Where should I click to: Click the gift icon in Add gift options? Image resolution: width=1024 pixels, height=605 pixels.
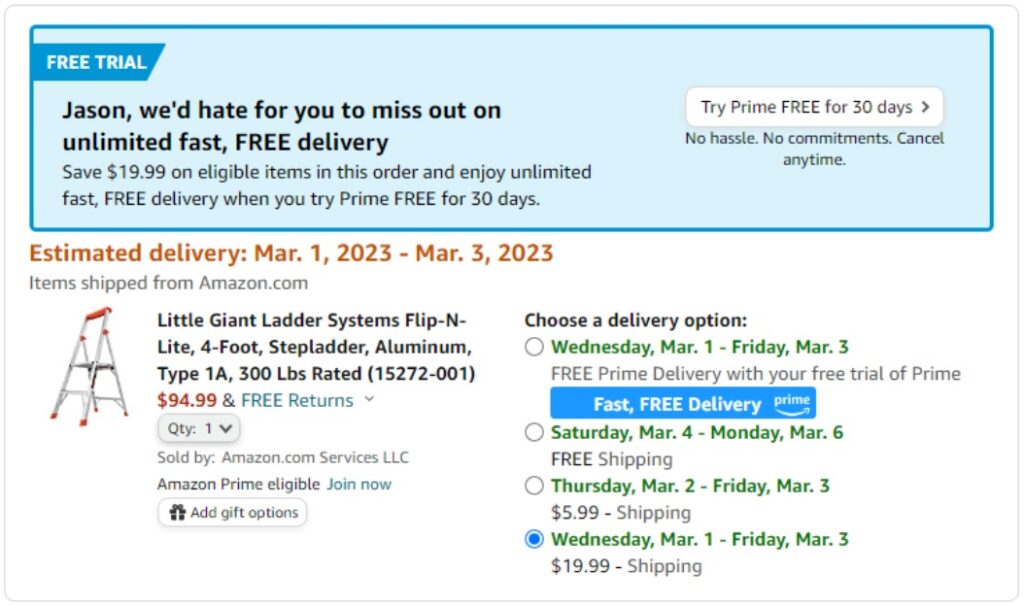[x=178, y=513]
